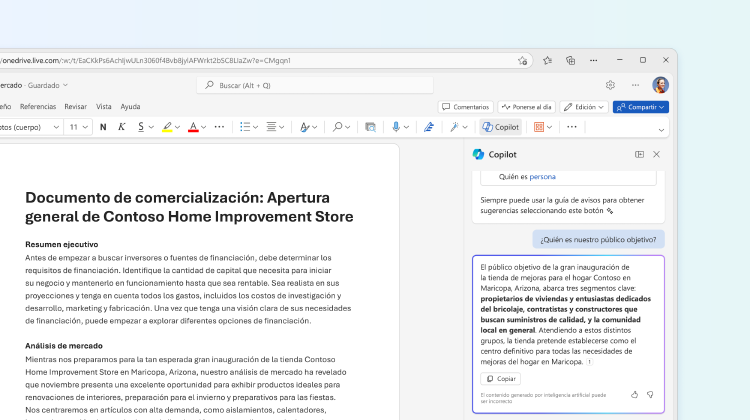Open the Revisar ribbon tab
750x420 pixels.
[x=76, y=106]
